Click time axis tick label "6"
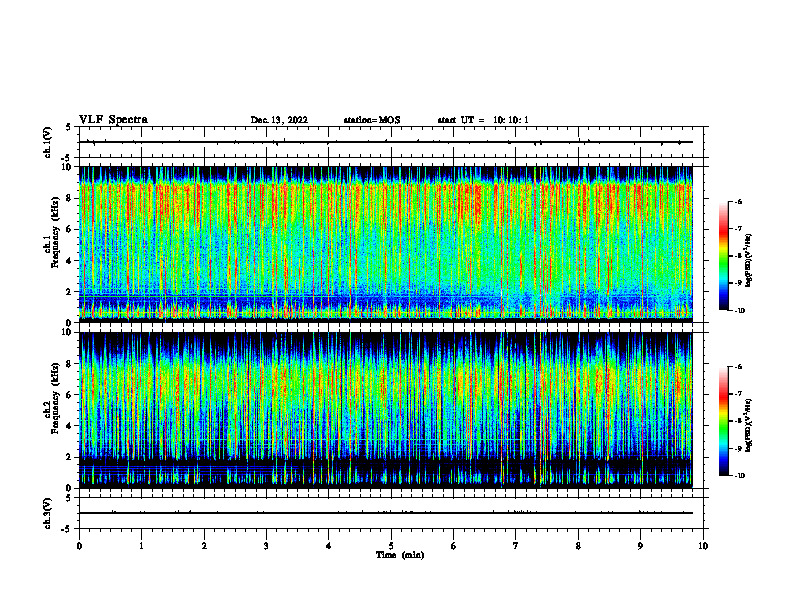Screen dimensions: 792x612 [453, 546]
